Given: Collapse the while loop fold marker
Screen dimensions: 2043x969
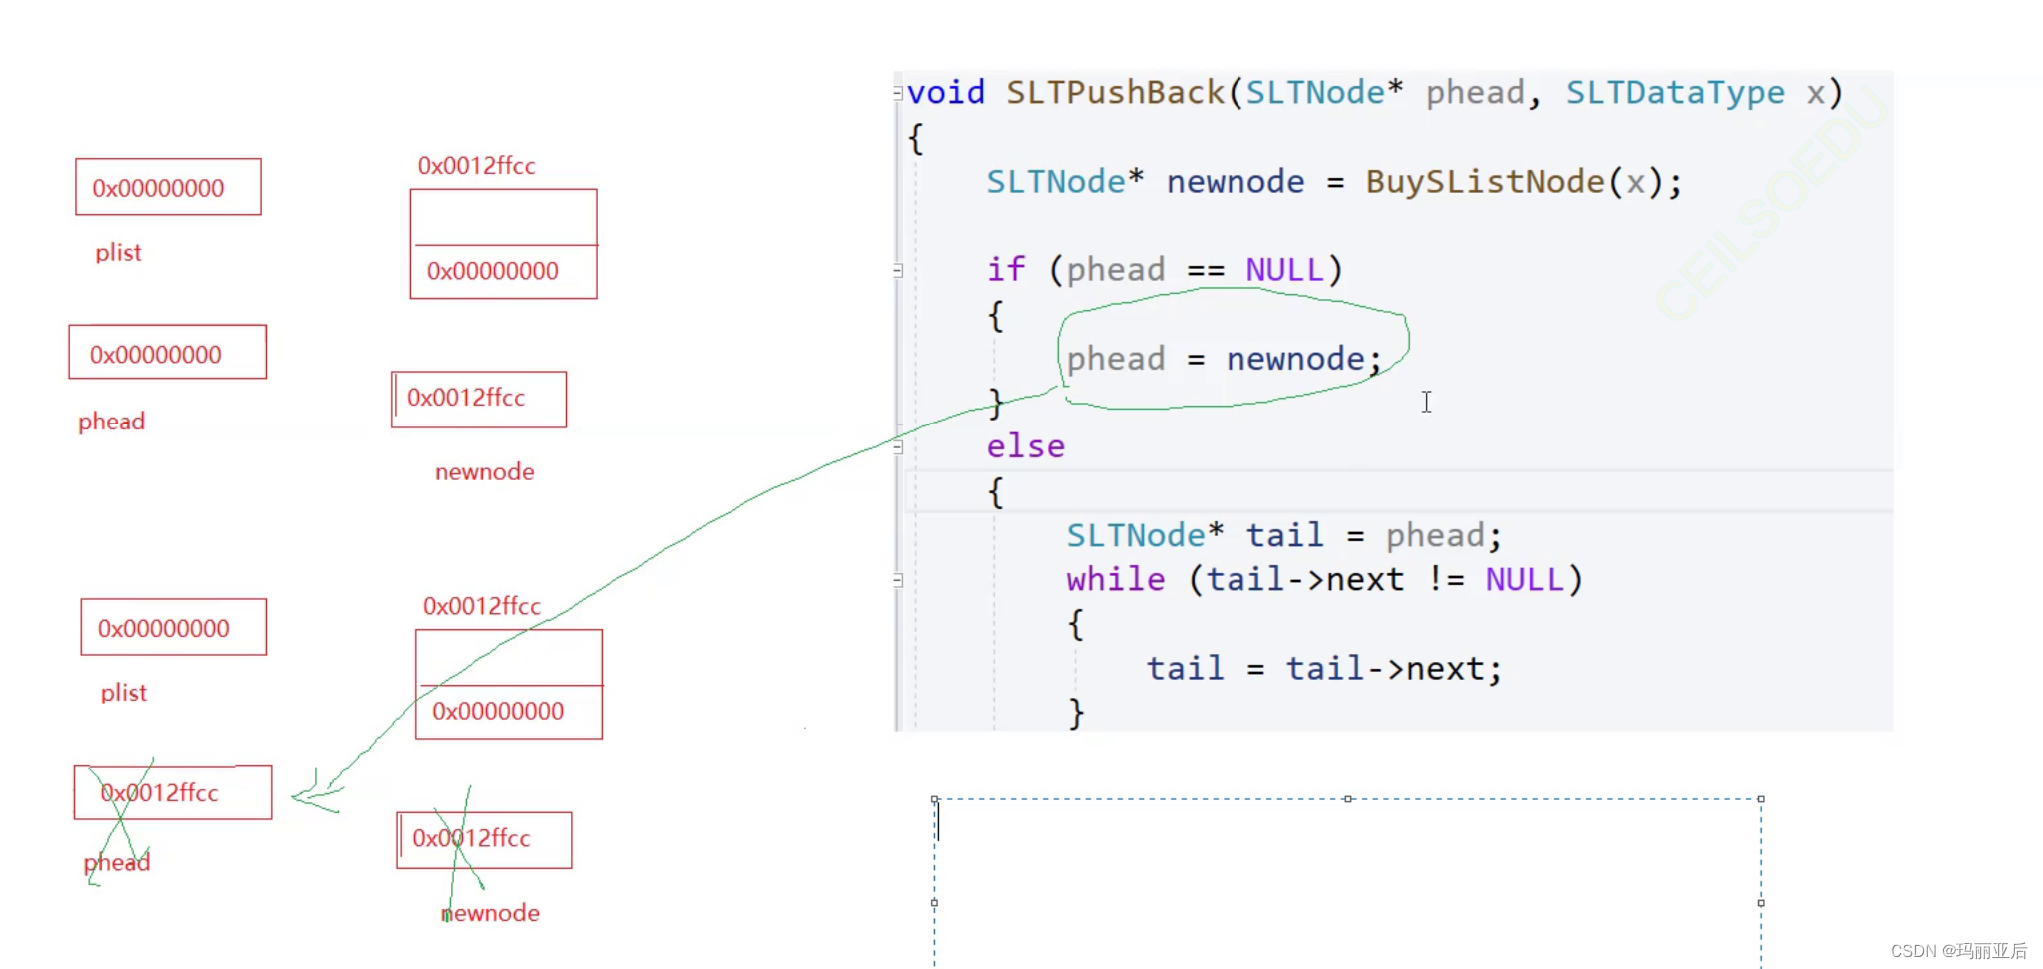Looking at the screenshot, I should tap(897, 580).
